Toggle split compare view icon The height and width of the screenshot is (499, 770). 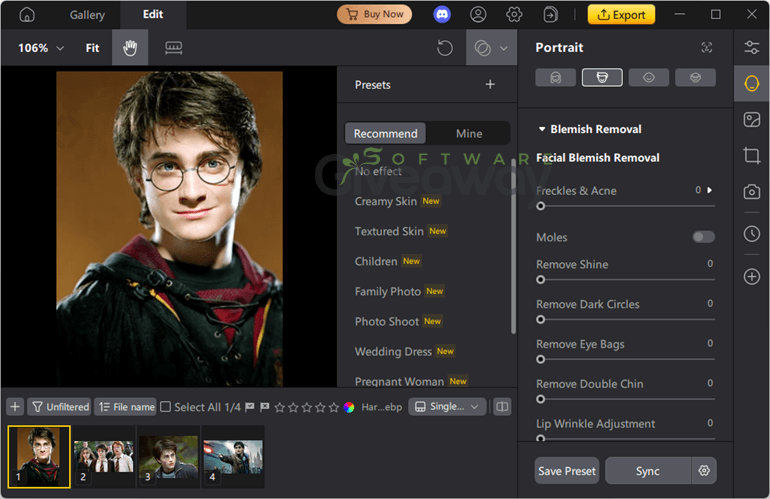click(x=502, y=407)
